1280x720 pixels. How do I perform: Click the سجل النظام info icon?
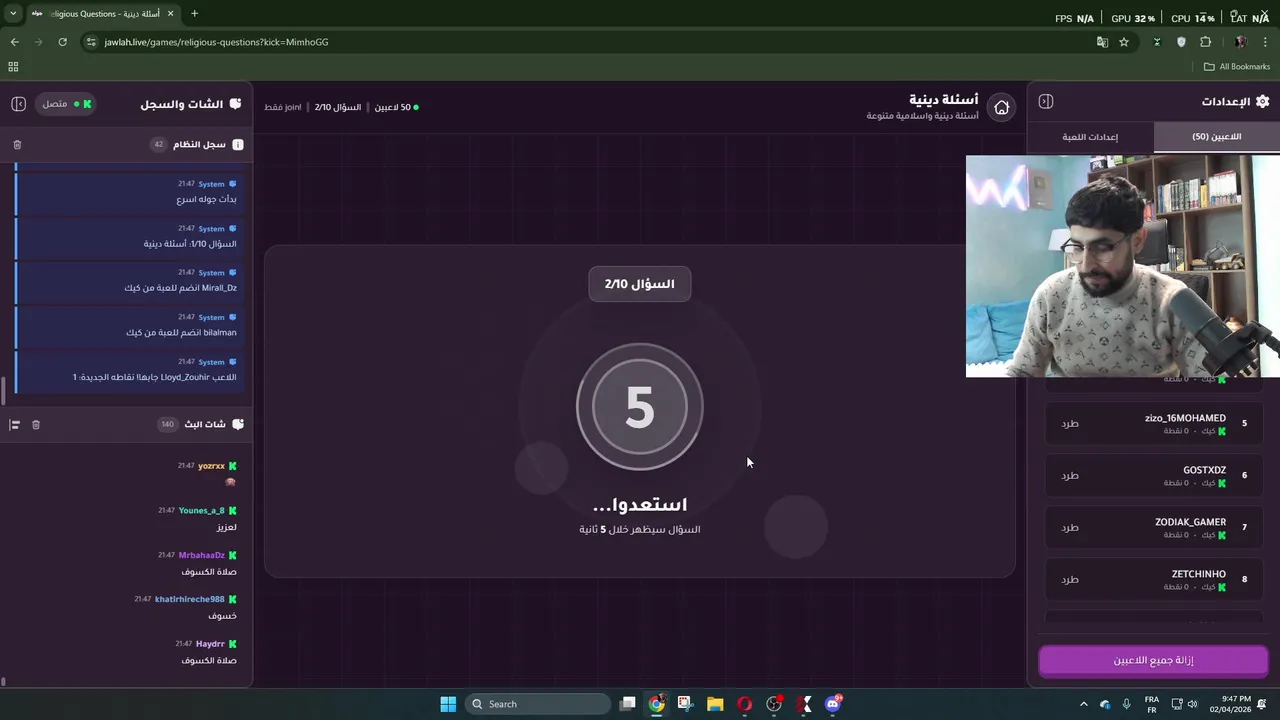coord(238,145)
